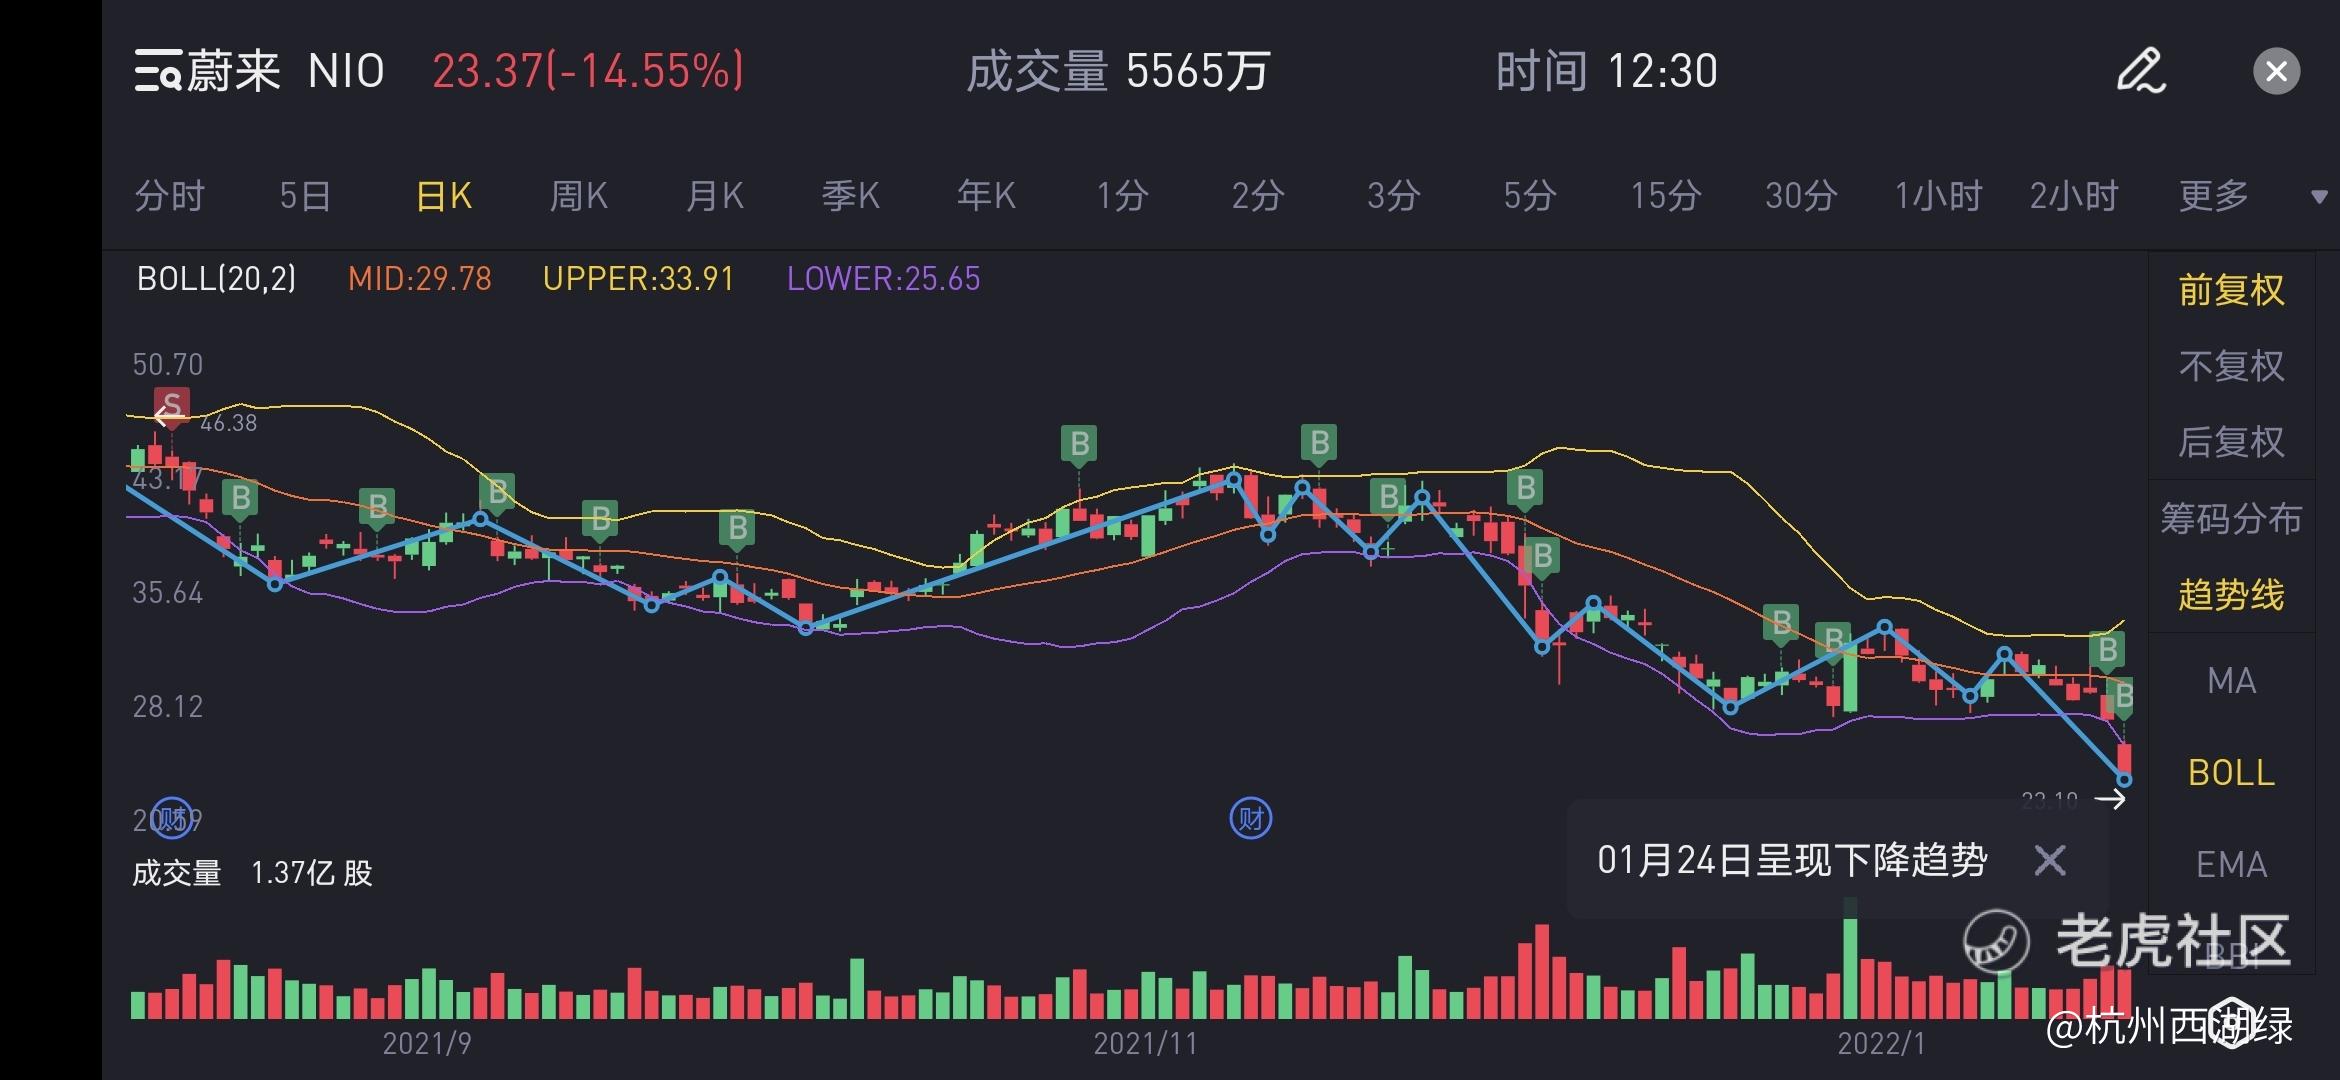Open the 更多 intervals menu

click(x=2214, y=196)
